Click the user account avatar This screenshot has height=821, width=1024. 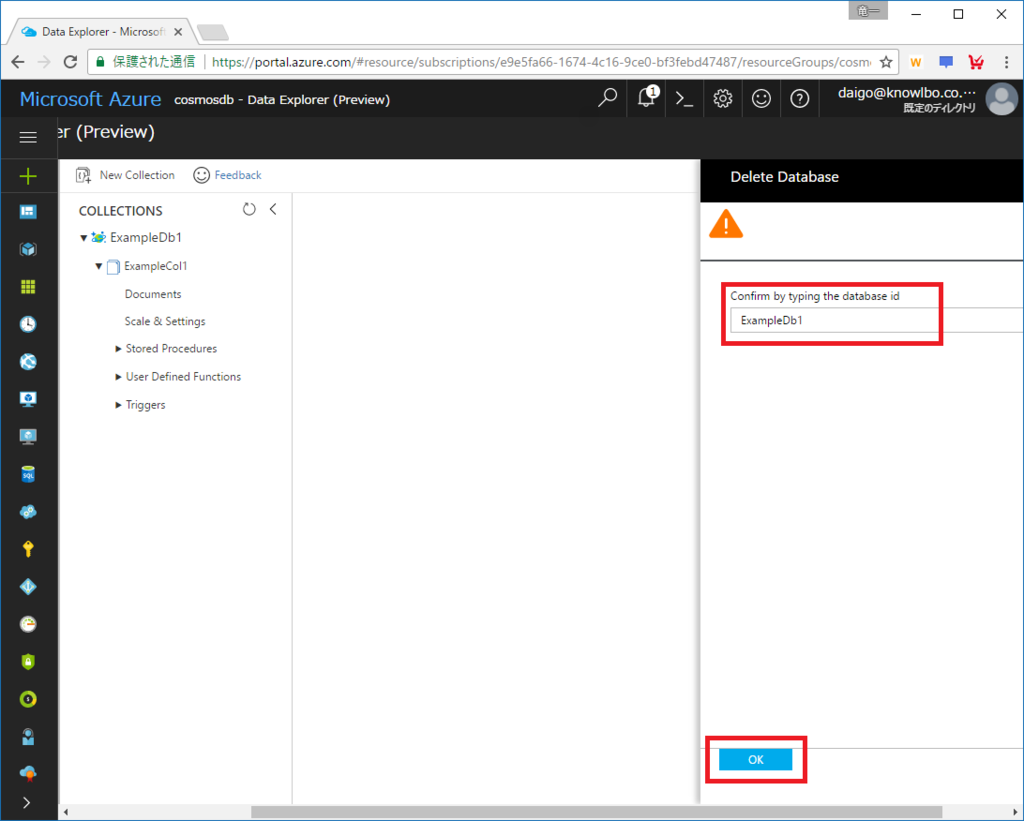[1001, 99]
